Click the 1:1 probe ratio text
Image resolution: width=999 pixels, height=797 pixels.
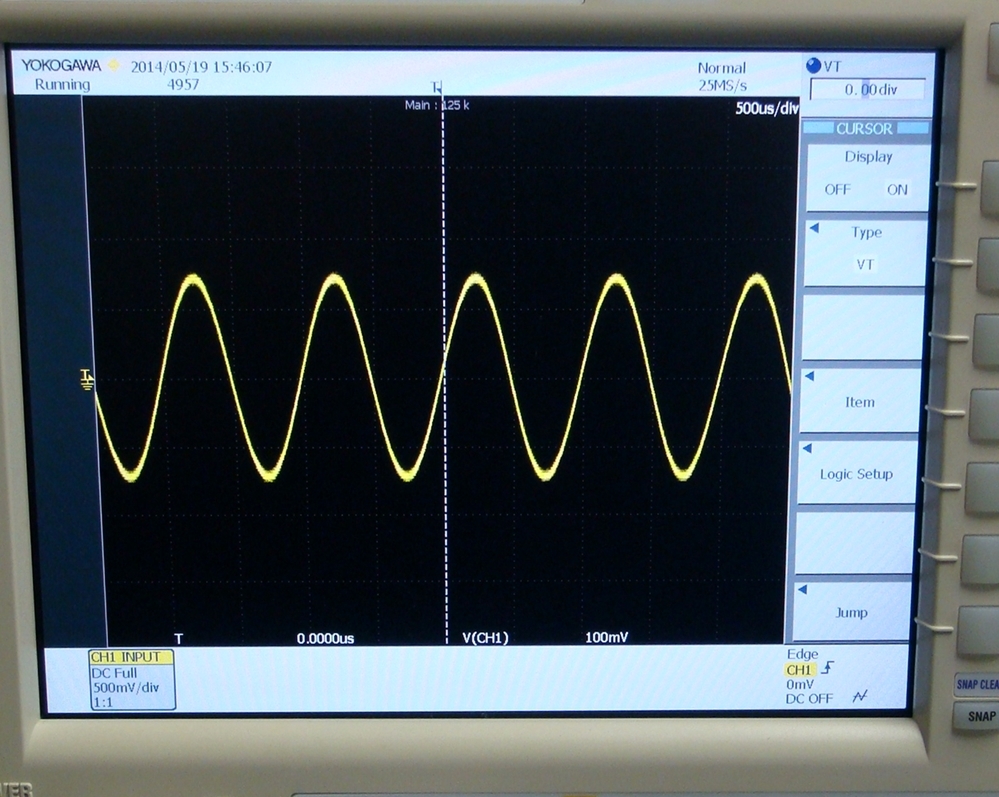click(x=103, y=702)
